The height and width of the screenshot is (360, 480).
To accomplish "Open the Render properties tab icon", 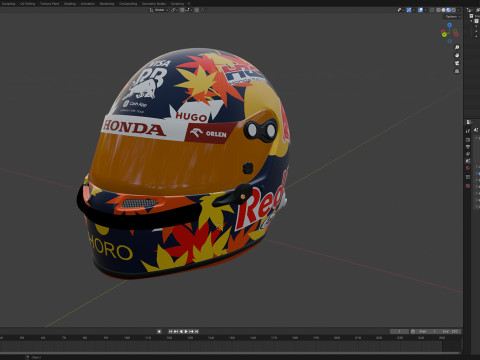I will (468, 140).
